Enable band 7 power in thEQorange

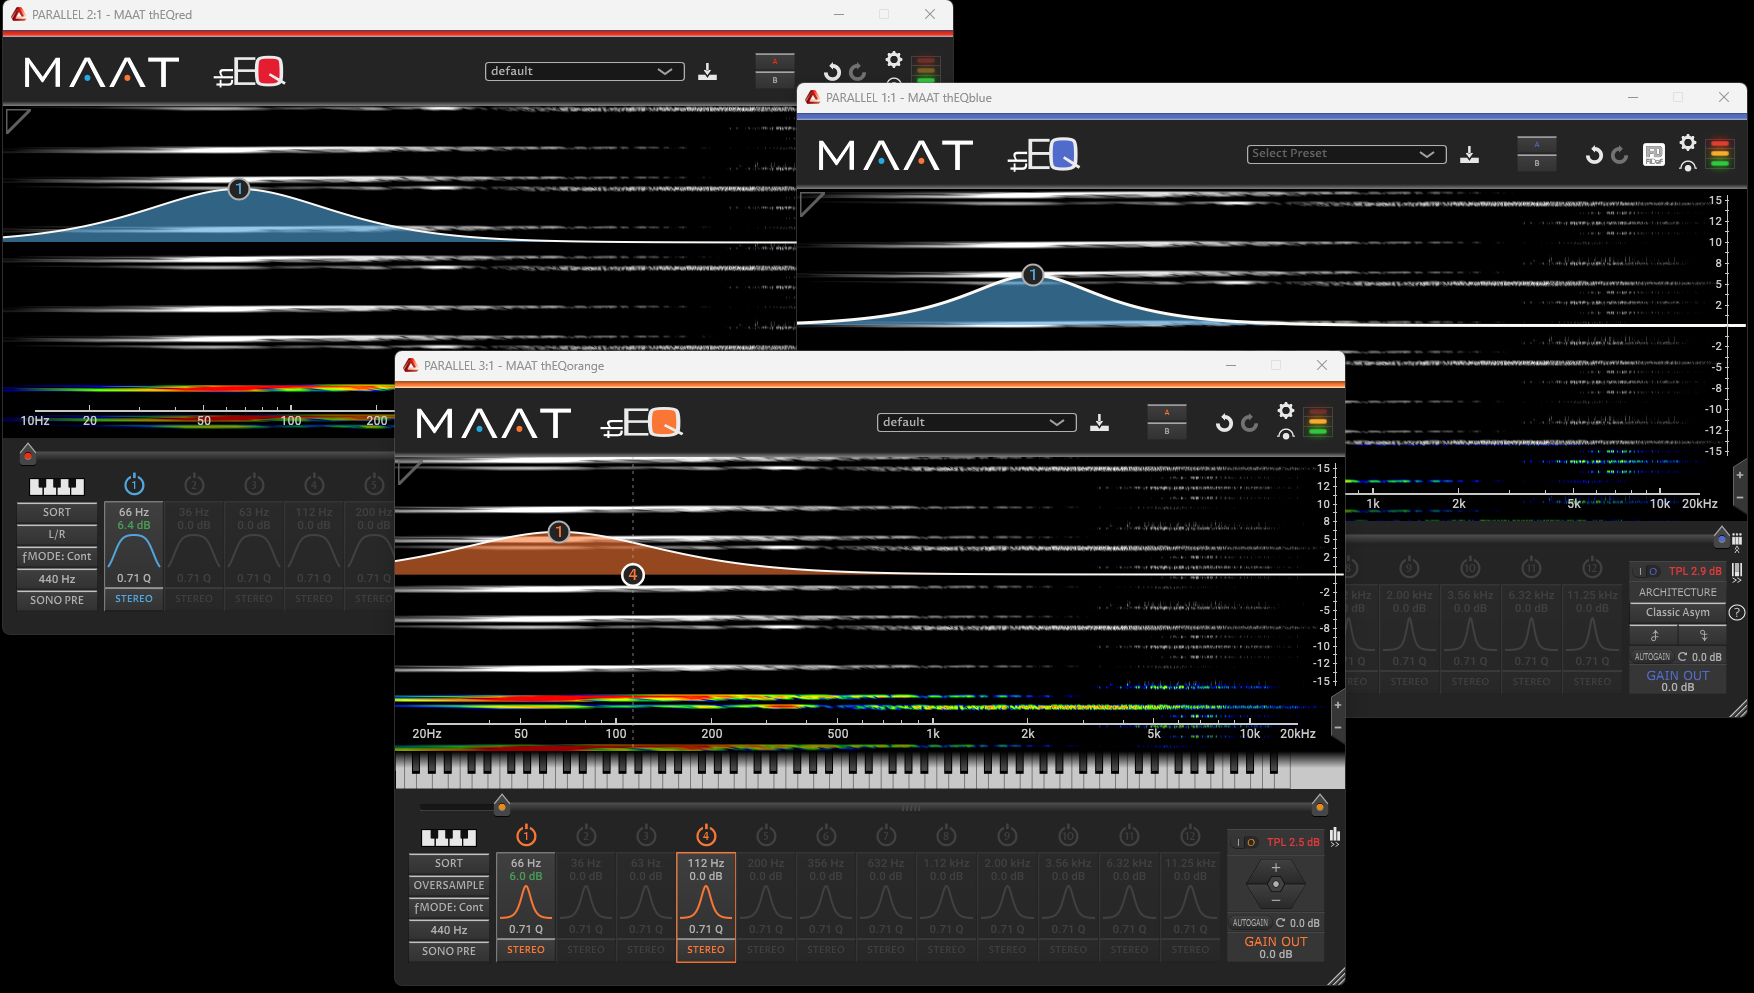pyautogui.click(x=886, y=835)
